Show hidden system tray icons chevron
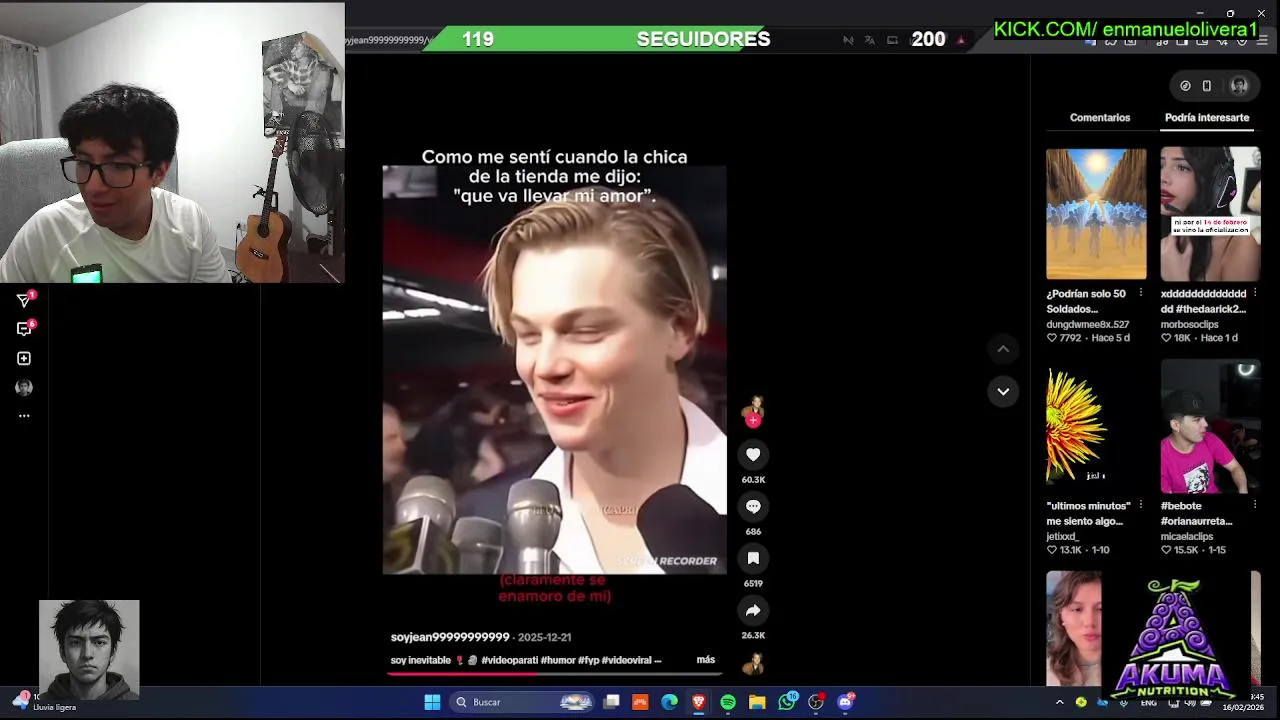 1059,703
